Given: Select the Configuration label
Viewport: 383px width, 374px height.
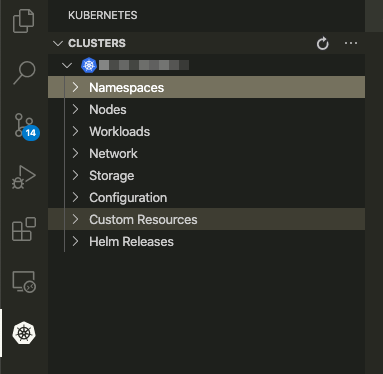Looking at the screenshot, I should click(128, 198).
